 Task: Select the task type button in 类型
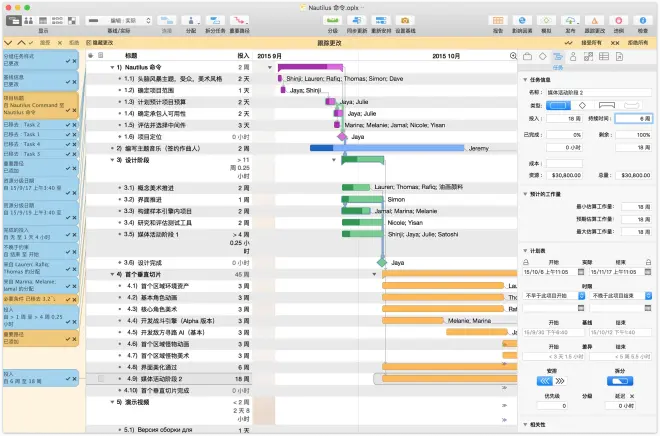[558, 105]
